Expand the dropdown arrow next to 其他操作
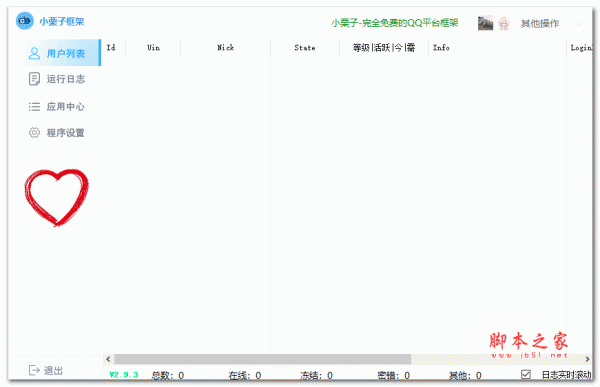The height and width of the screenshot is (387, 600). click(579, 23)
